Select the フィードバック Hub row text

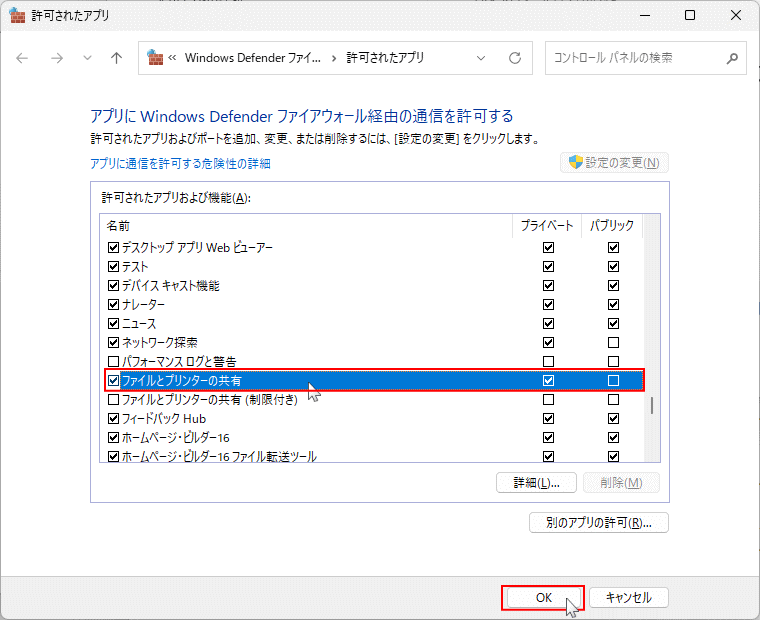pyautogui.click(x=164, y=418)
